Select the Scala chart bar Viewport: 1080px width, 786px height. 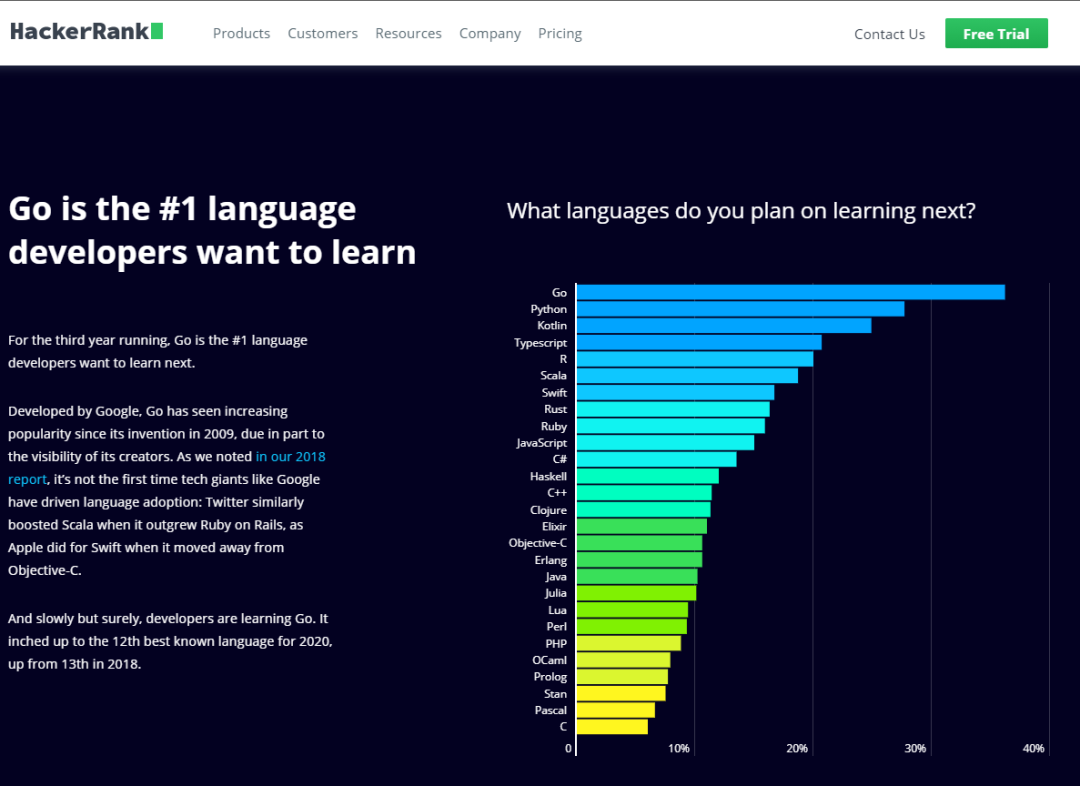coord(687,375)
